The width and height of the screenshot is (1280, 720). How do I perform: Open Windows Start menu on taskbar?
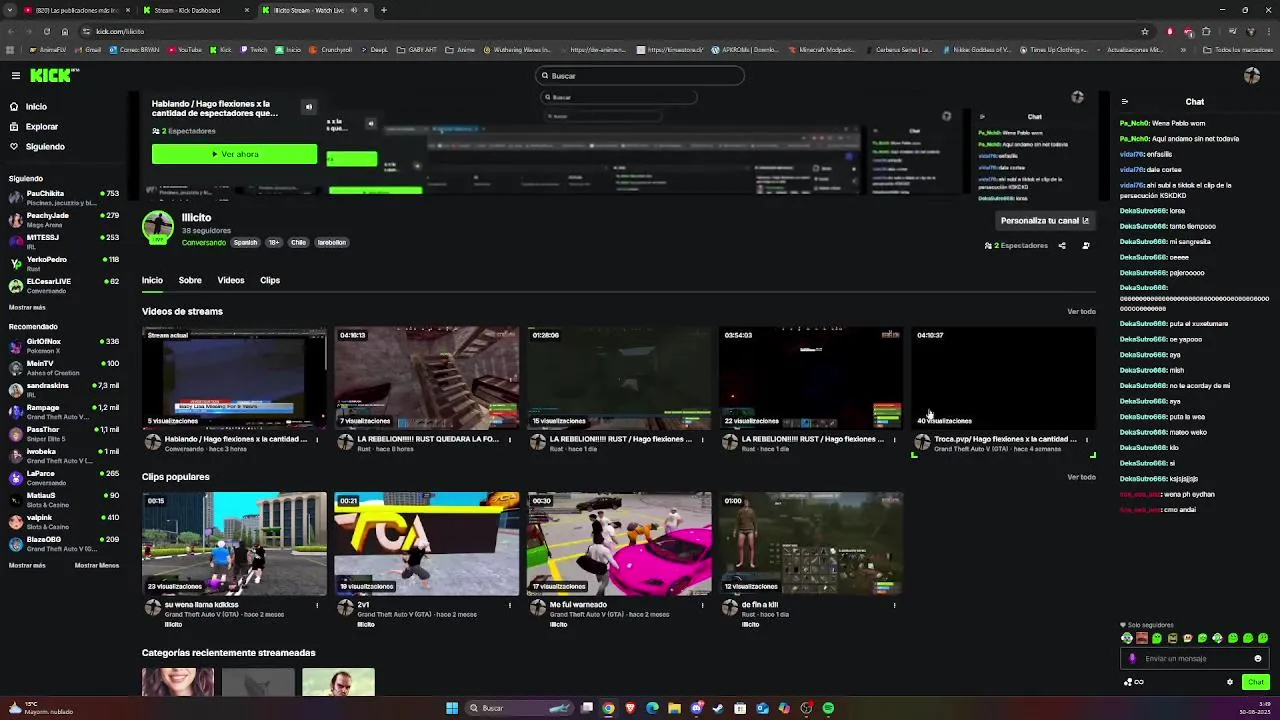(452, 708)
